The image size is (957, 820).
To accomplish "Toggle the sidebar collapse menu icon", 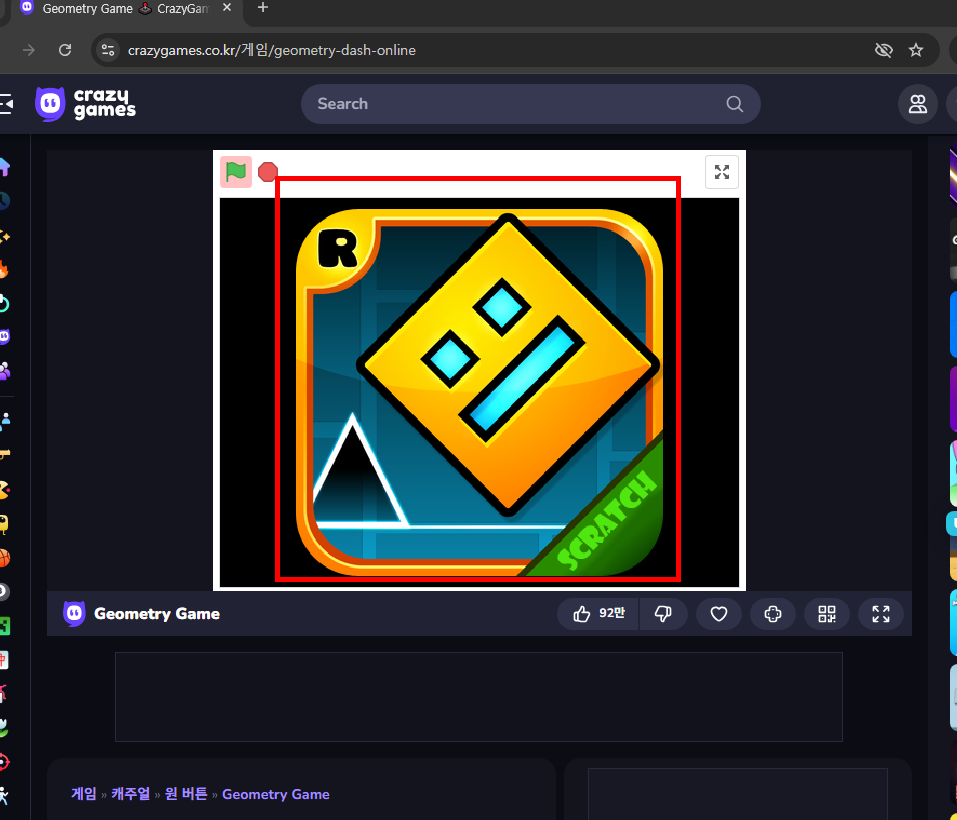I will 5,104.
